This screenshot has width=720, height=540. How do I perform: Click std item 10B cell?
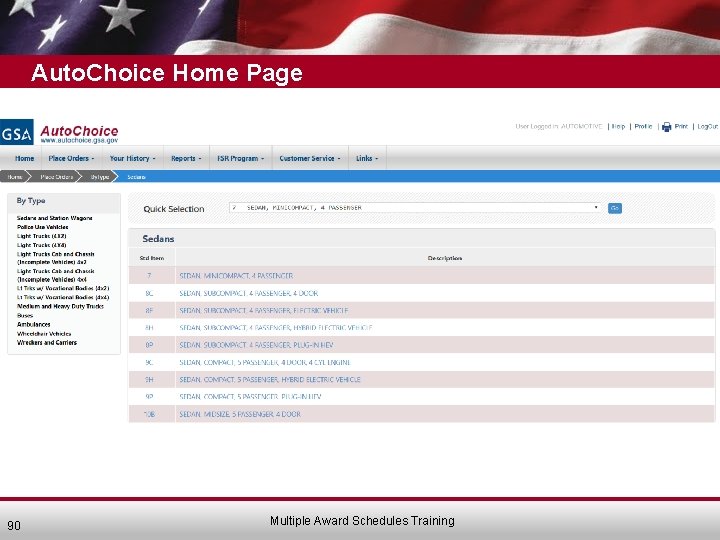[152, 414]
